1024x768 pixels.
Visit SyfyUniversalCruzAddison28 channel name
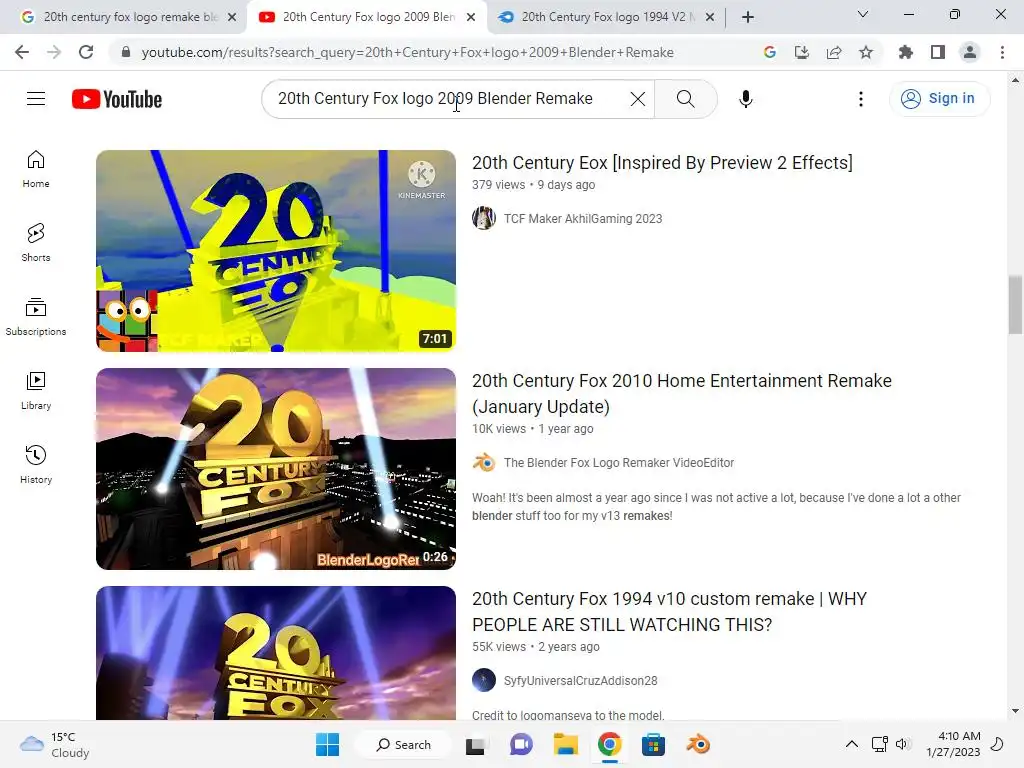click(580, 681)
